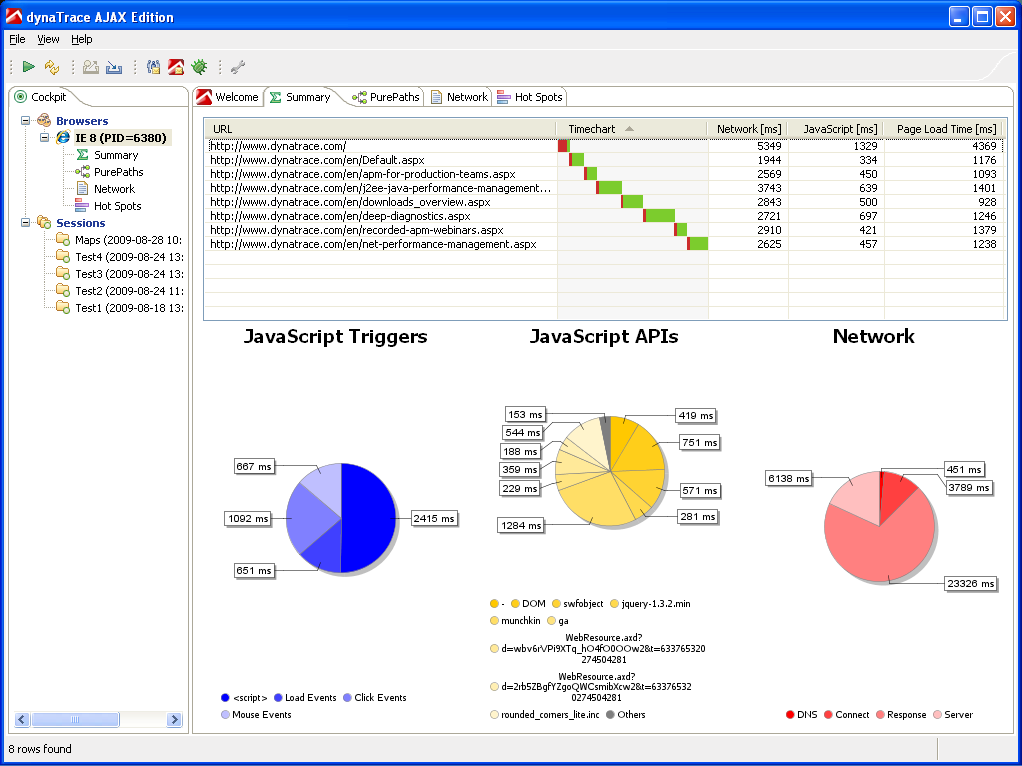The image size is (1022, 766).
Task: Select the deep-diagnostics.aspx URL row
Action: point(605,216)
